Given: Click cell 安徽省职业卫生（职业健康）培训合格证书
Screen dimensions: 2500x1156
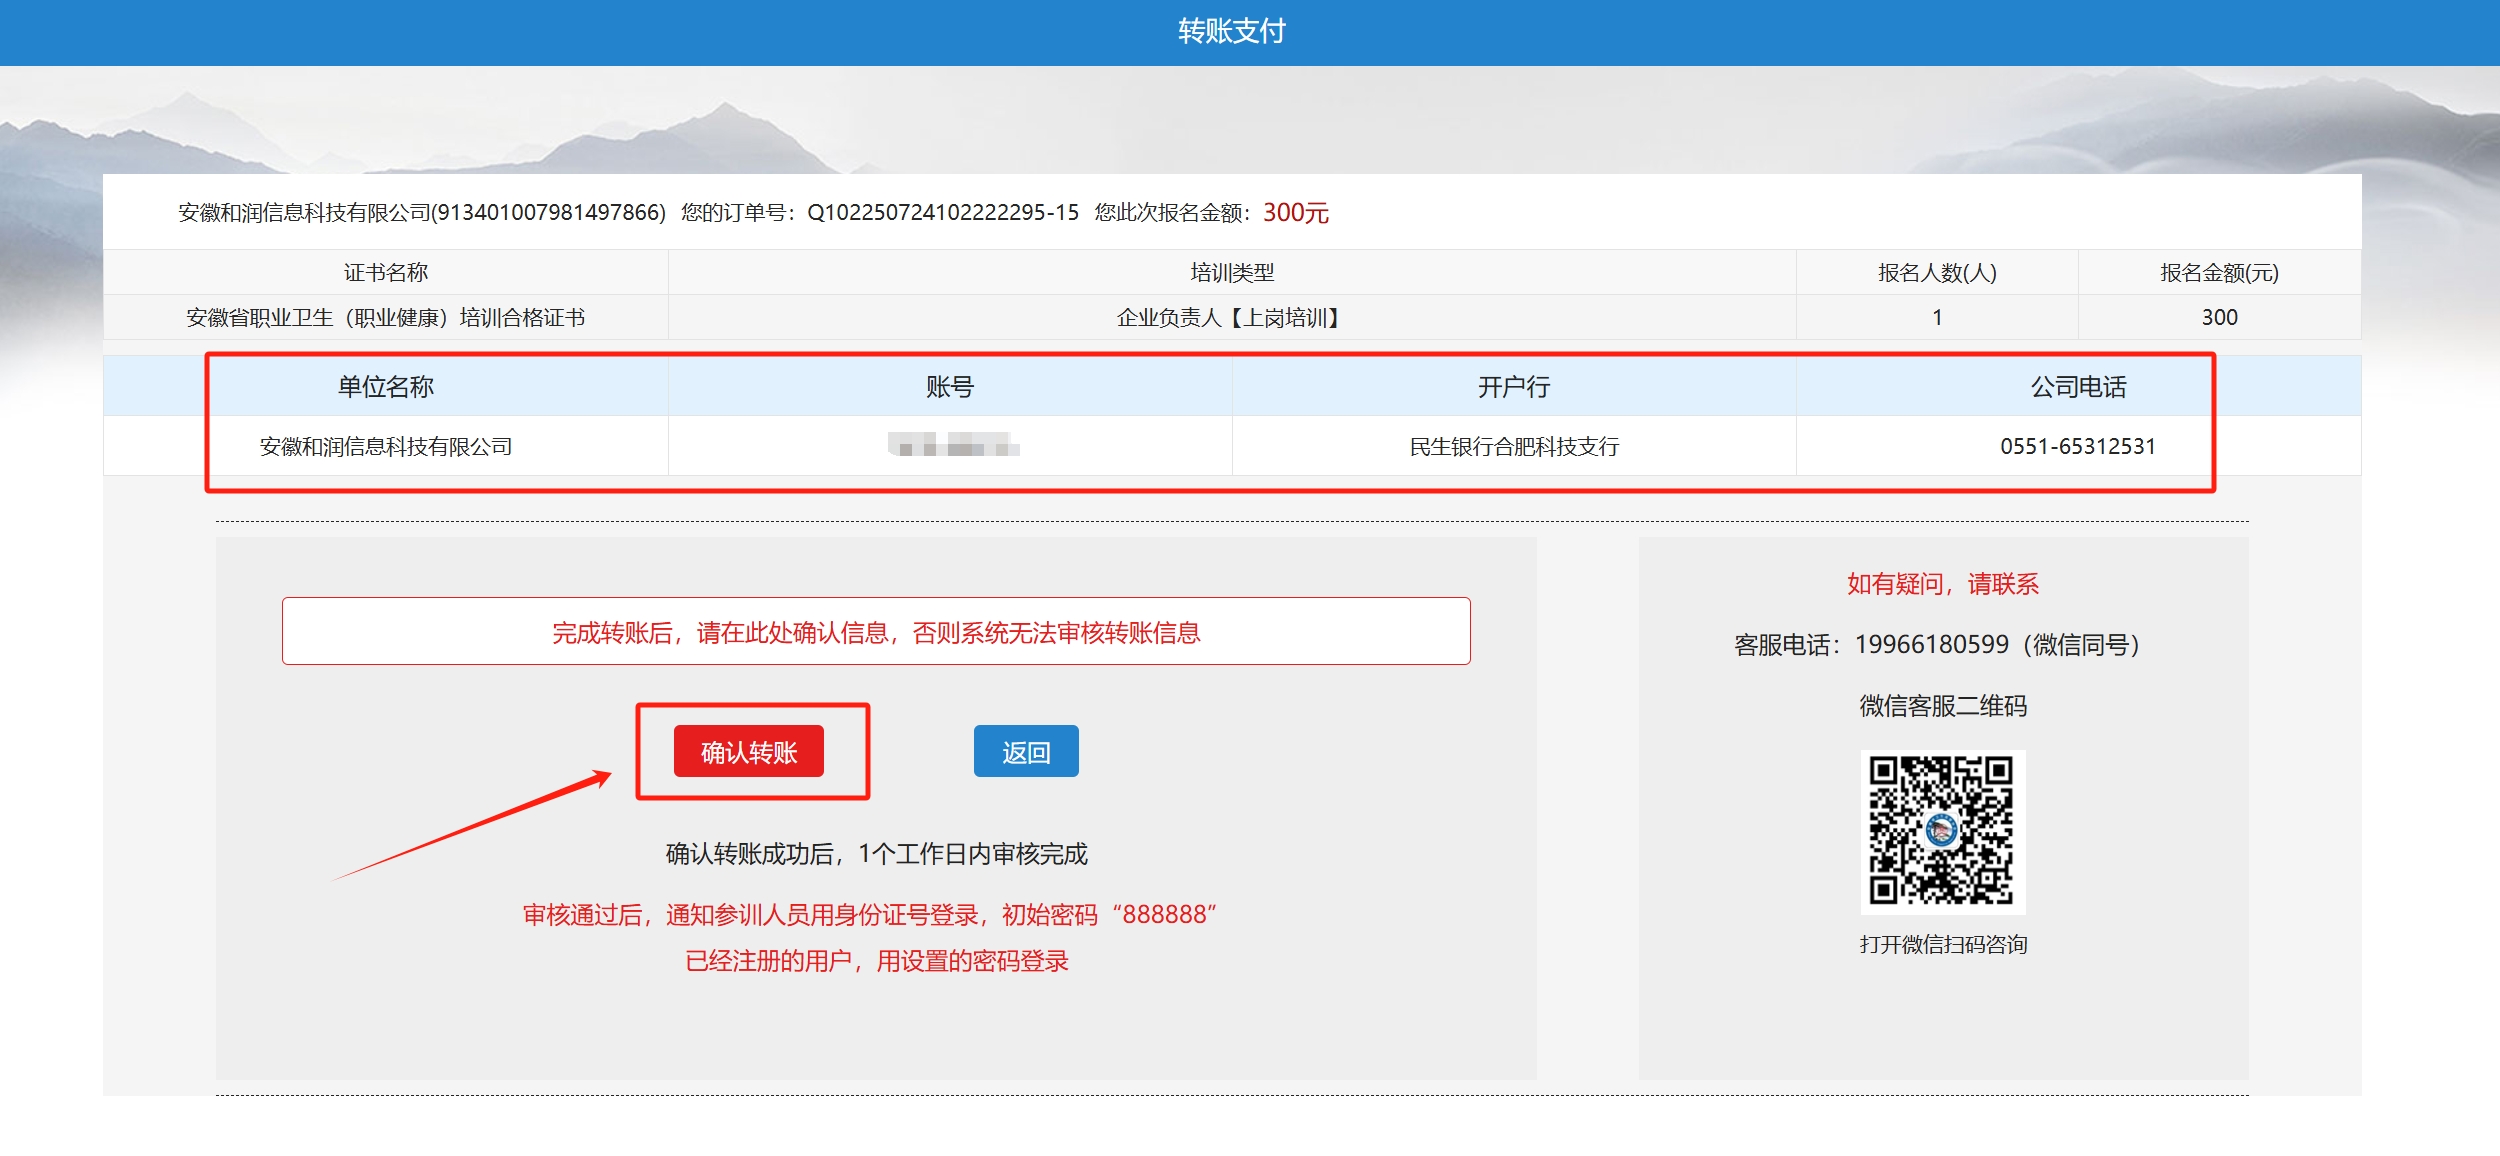Looking at the screenshot, I should [x=386, y=317].
